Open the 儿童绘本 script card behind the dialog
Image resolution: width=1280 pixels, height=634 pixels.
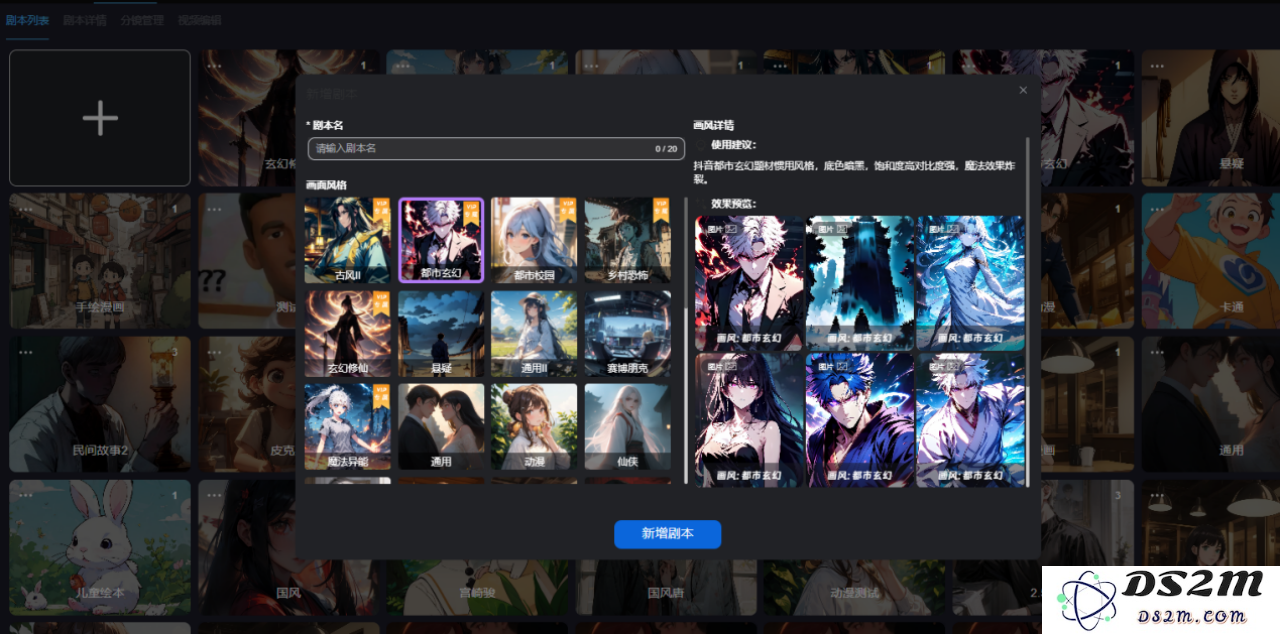[100, 546]
